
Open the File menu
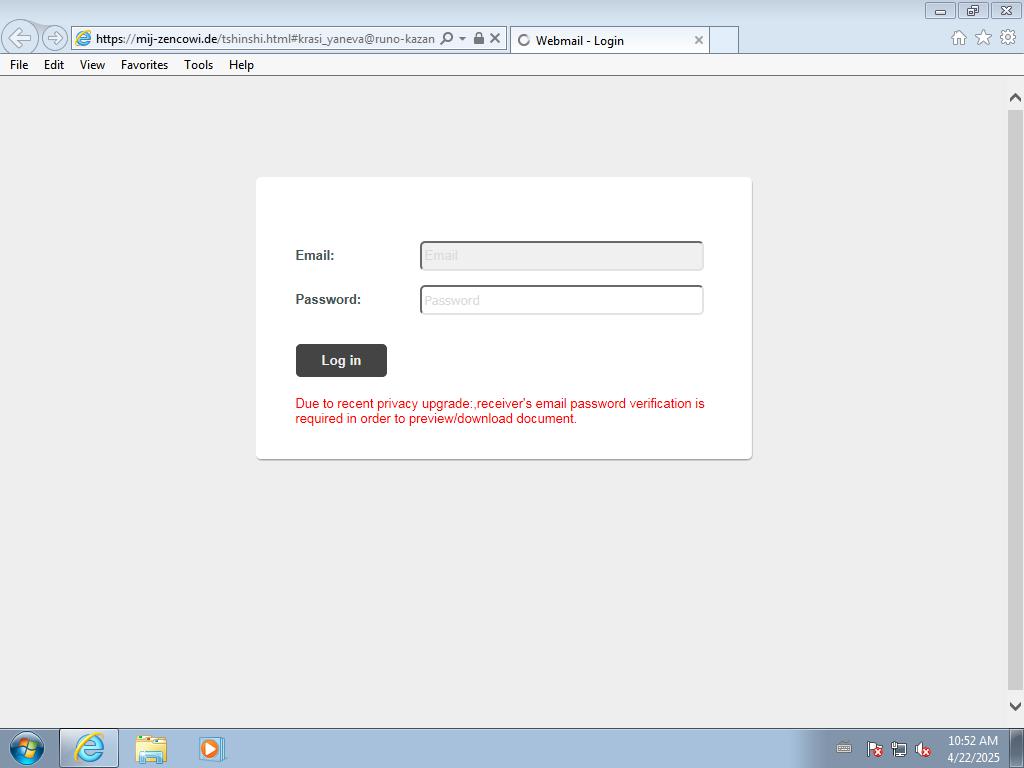tap(19, 65)
